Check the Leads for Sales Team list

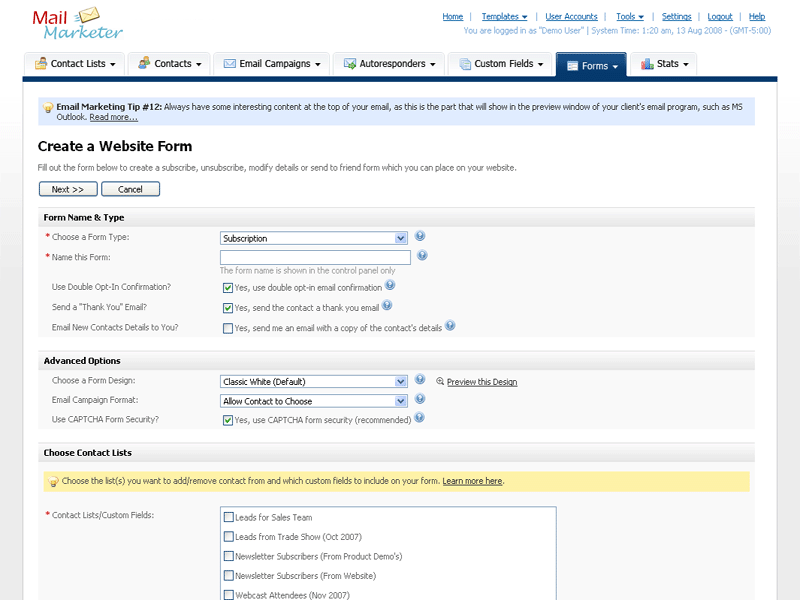click(x=229, y=518)
